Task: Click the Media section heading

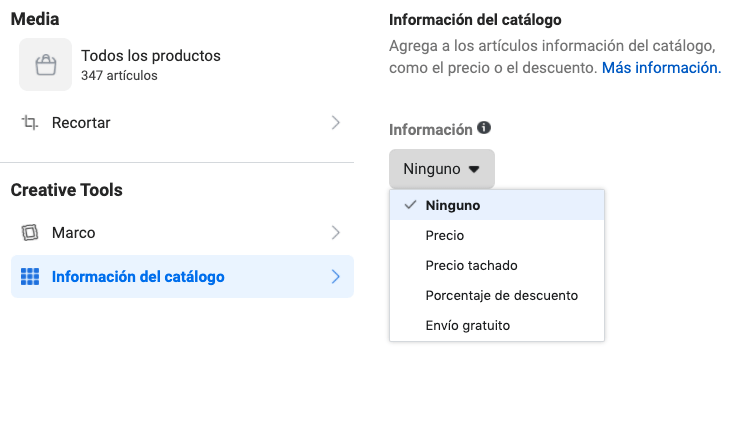Action: coord(35,19)
